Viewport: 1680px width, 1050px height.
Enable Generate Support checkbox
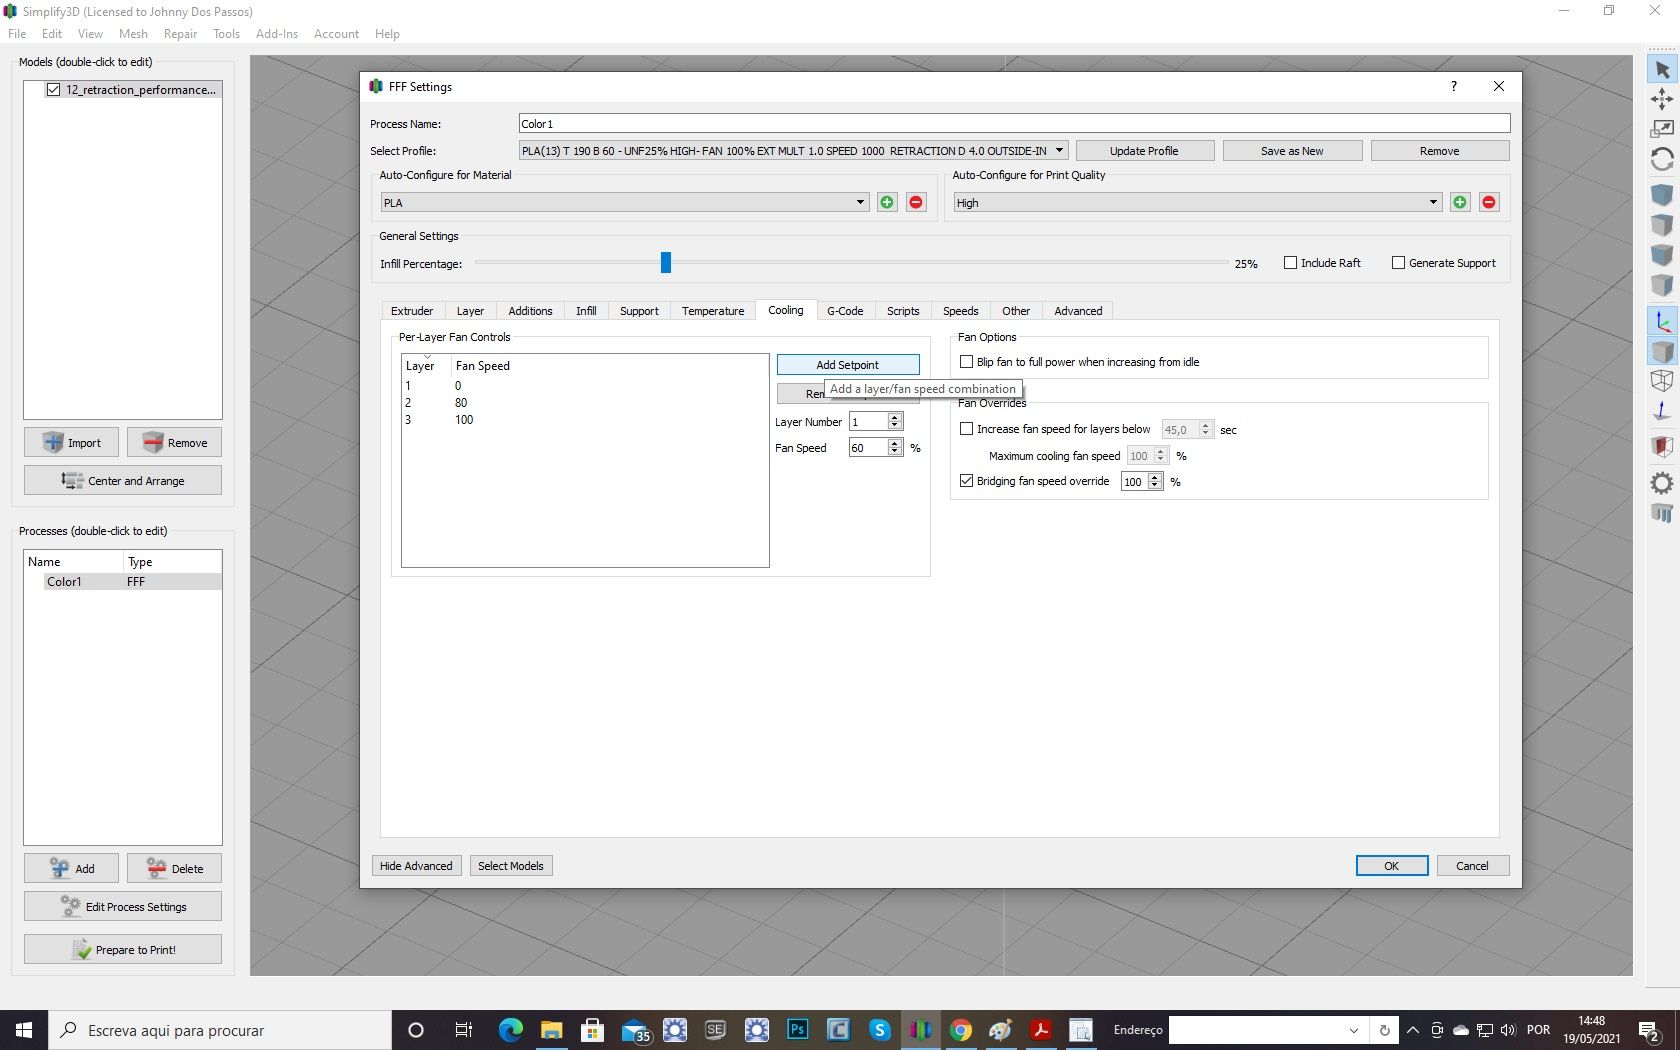[1398, 263]
